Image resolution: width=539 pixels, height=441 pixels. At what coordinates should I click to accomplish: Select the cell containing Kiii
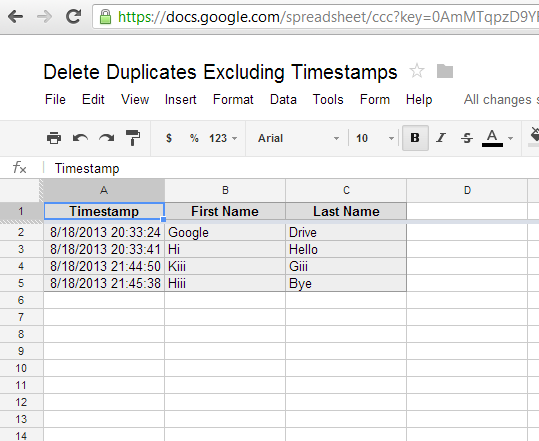[x=225, y=266]
